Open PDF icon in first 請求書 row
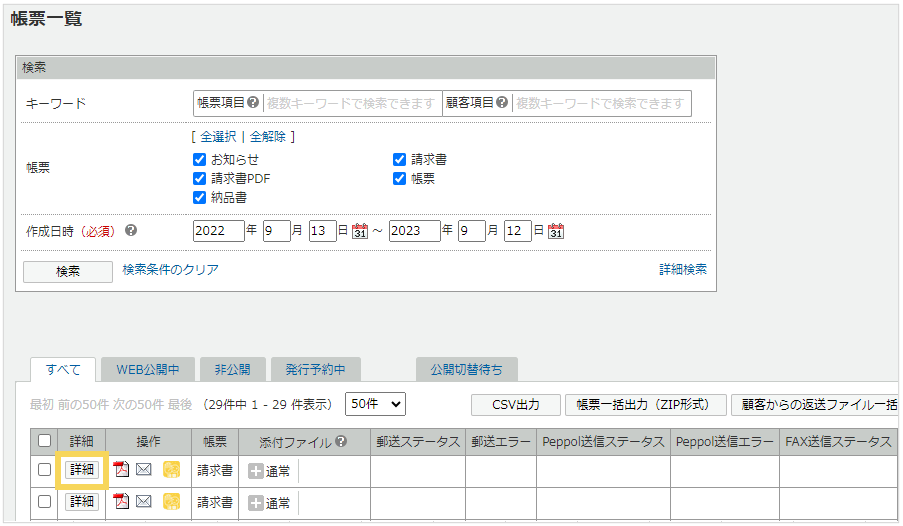This screenshot has width=903, height=526. [x=121, y=470]
